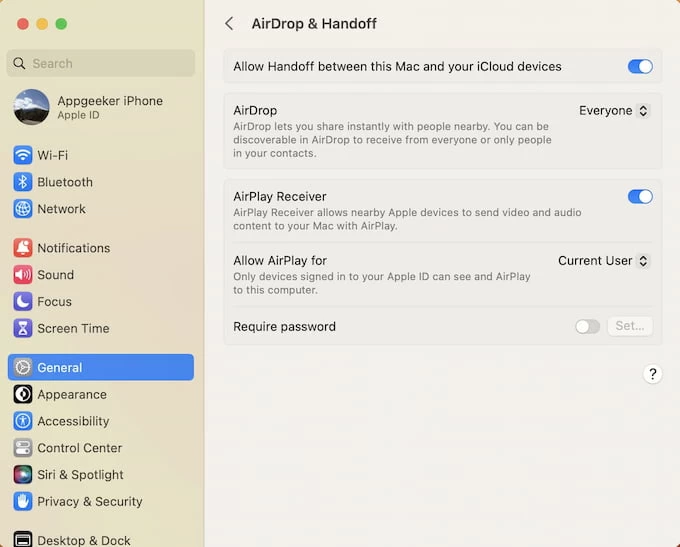Image resolution: width=680 pixels, height=547 pixels.
Task: Enable the Require password switch
Action: point(588,326)
